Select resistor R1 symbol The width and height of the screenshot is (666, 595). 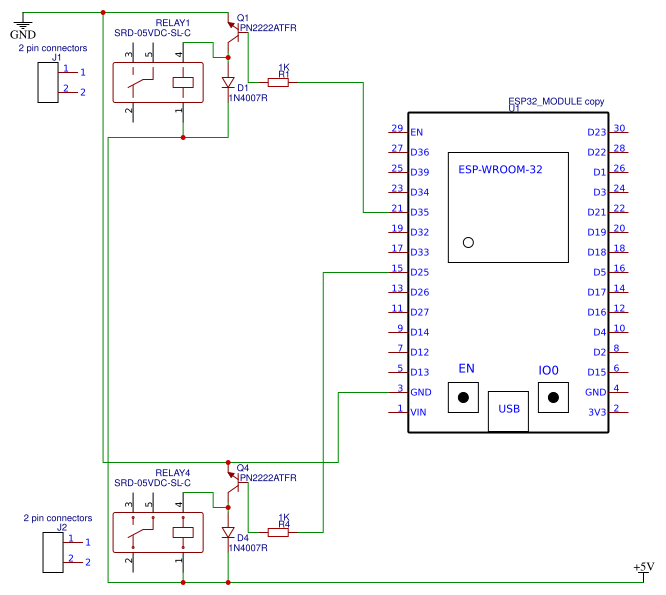coord(278,82)
